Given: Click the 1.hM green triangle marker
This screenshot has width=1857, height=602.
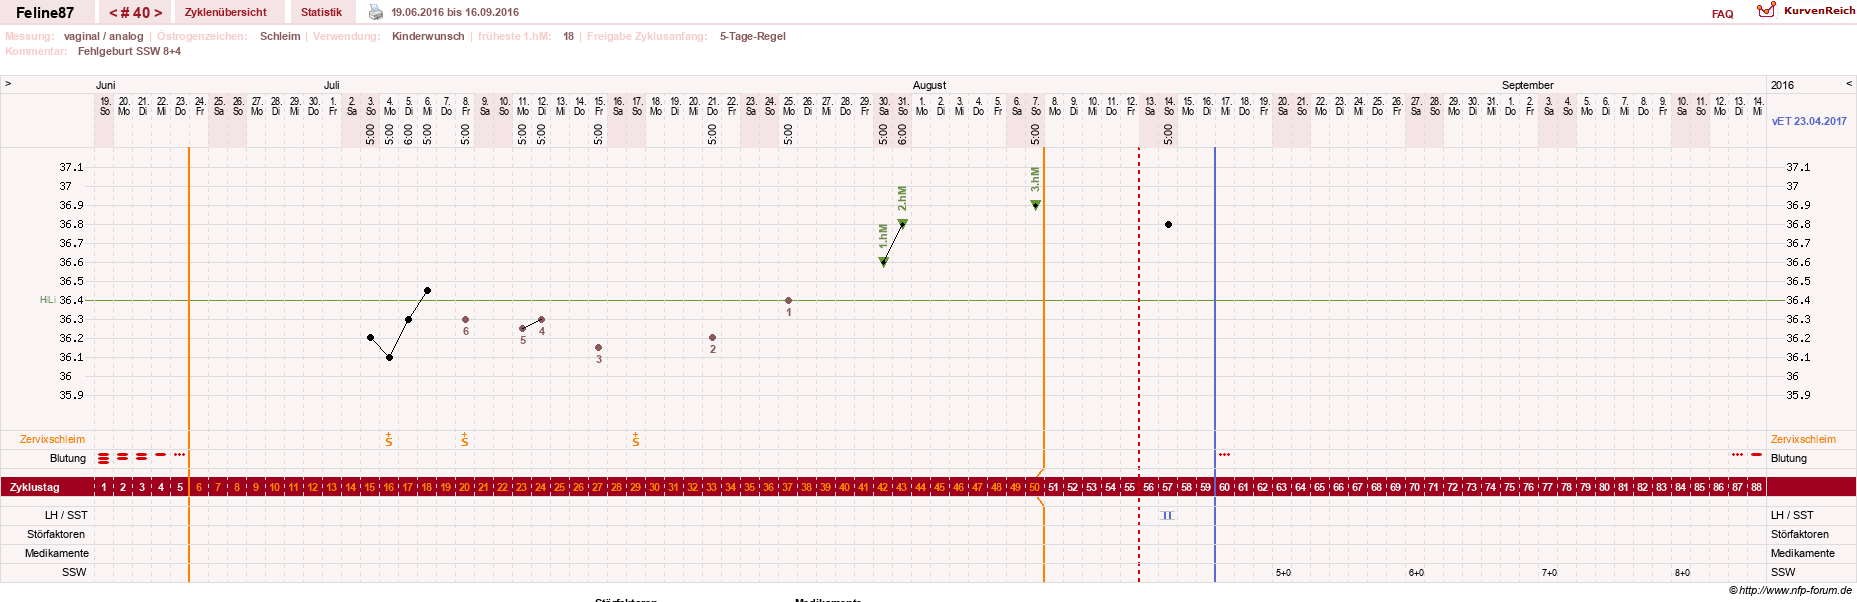Looking at the screenshot, I should pos(883,262).
